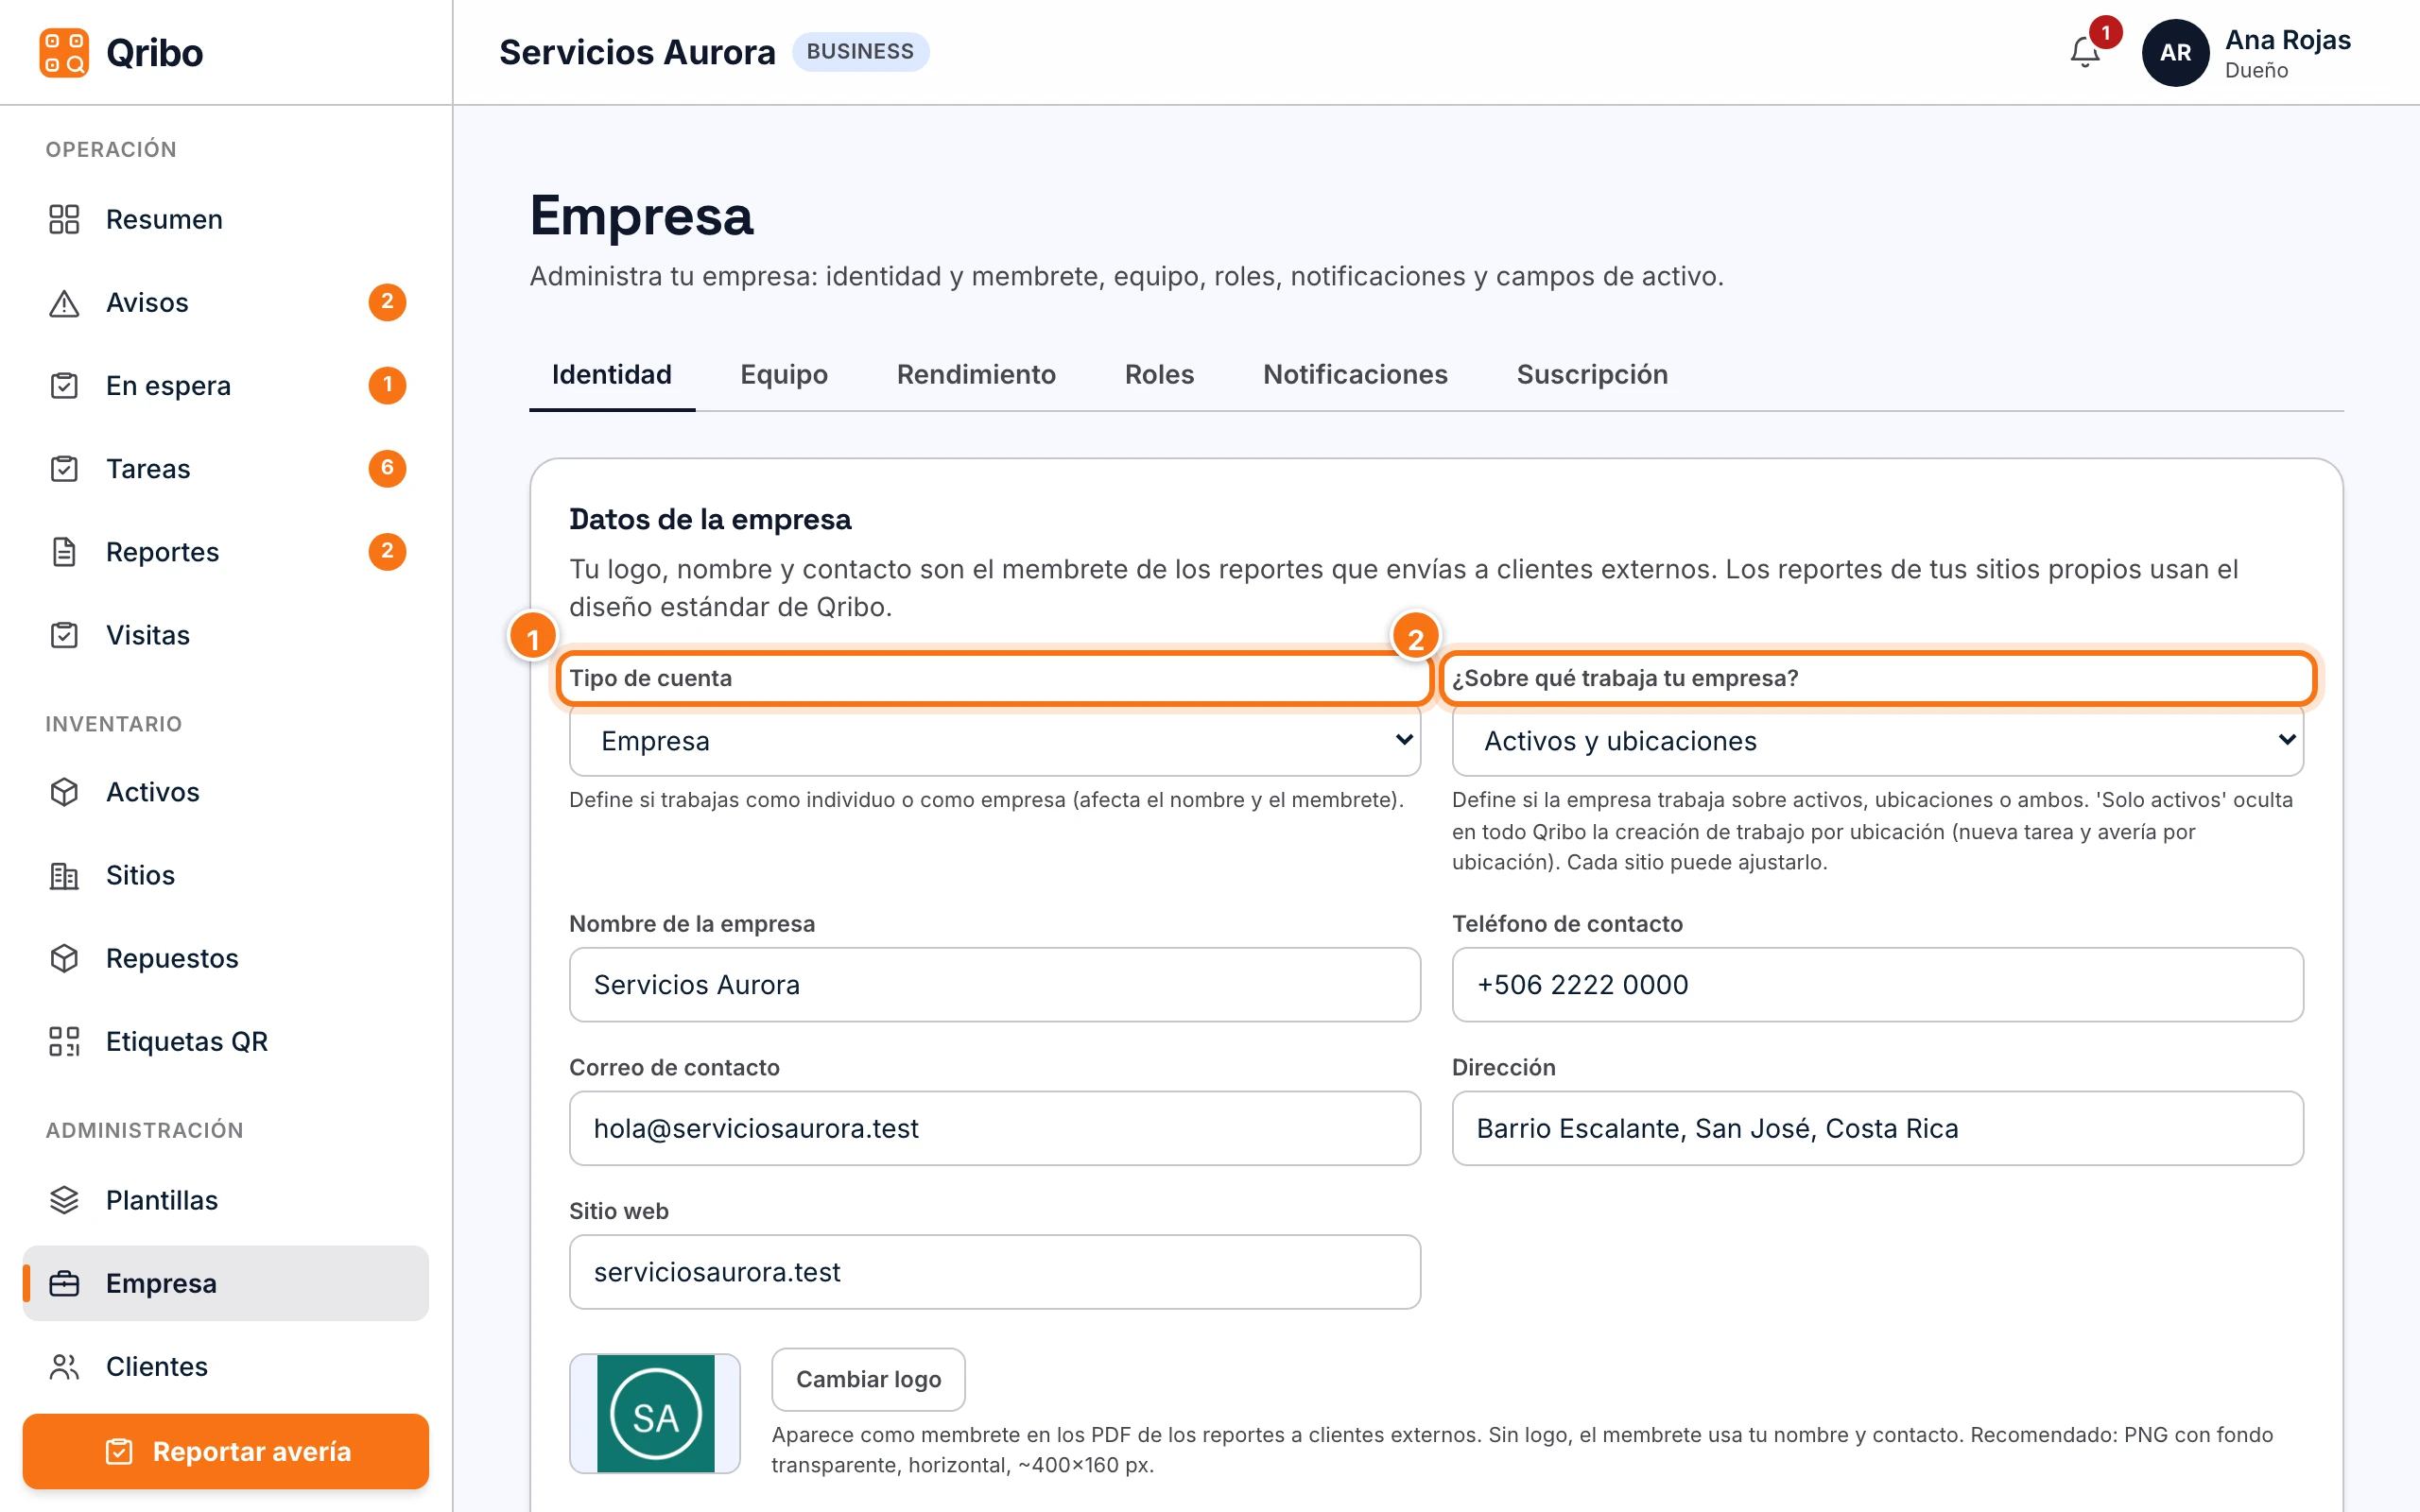Image resolution: width=2420 pixels, height=1512 pixels.
Task: Click the Correo de contacto field
Action: point(994,1127)
